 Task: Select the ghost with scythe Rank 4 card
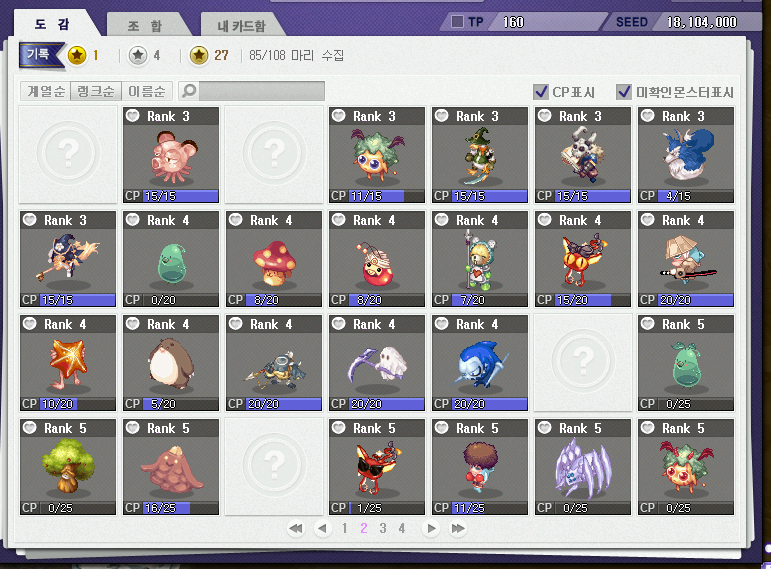point(377,363)
